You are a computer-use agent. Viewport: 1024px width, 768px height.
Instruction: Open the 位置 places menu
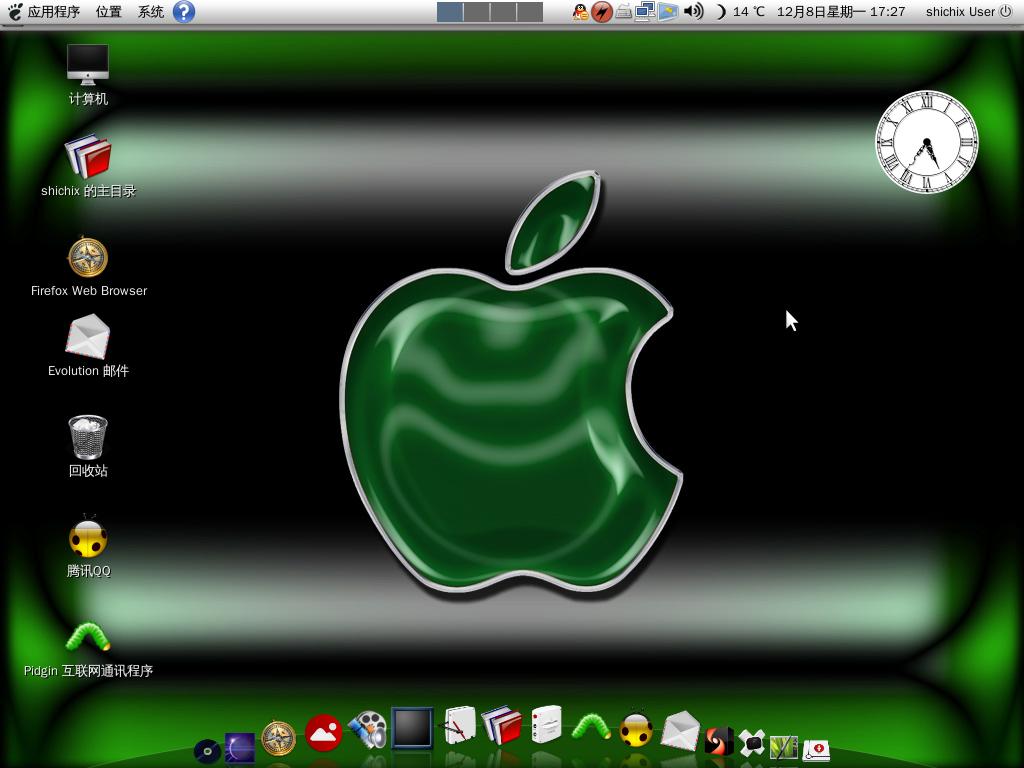pos(108,12)
